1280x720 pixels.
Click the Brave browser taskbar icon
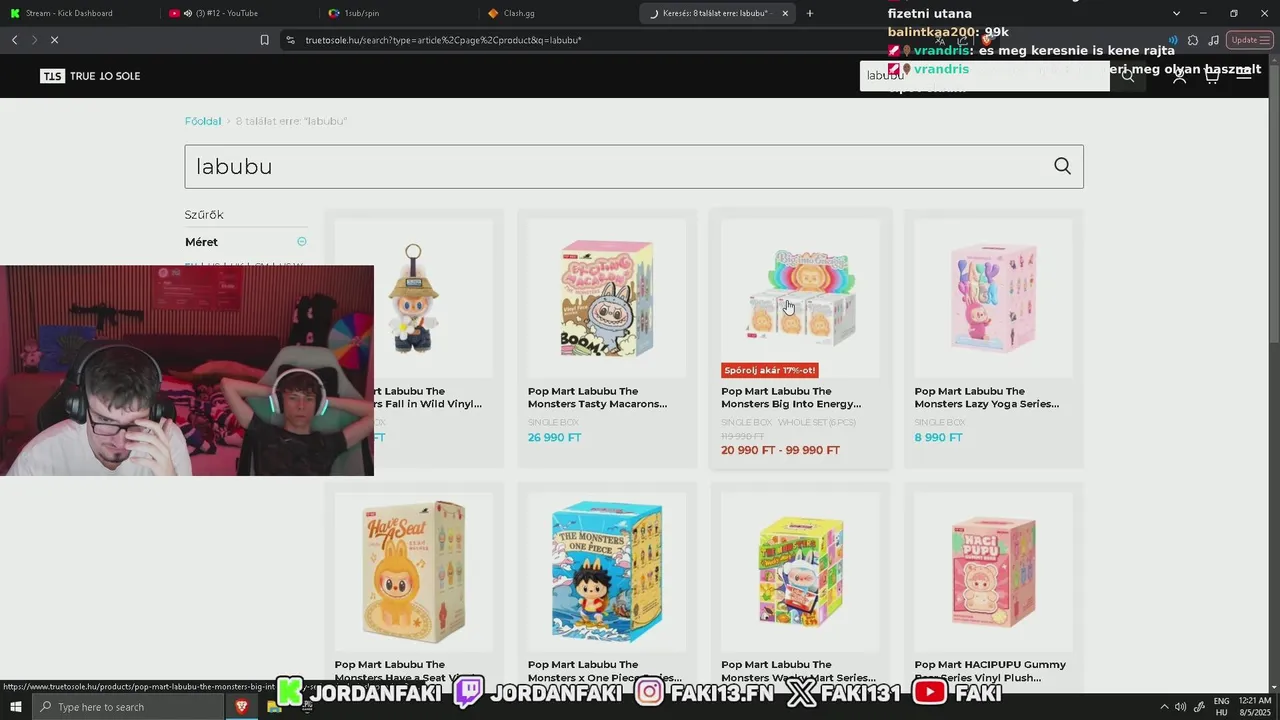click(x=242, y=707)
